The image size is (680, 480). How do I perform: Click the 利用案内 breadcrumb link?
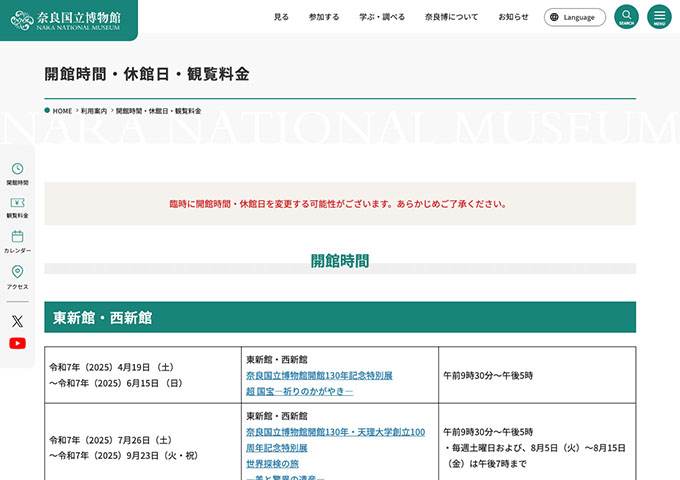coord(94,111)
